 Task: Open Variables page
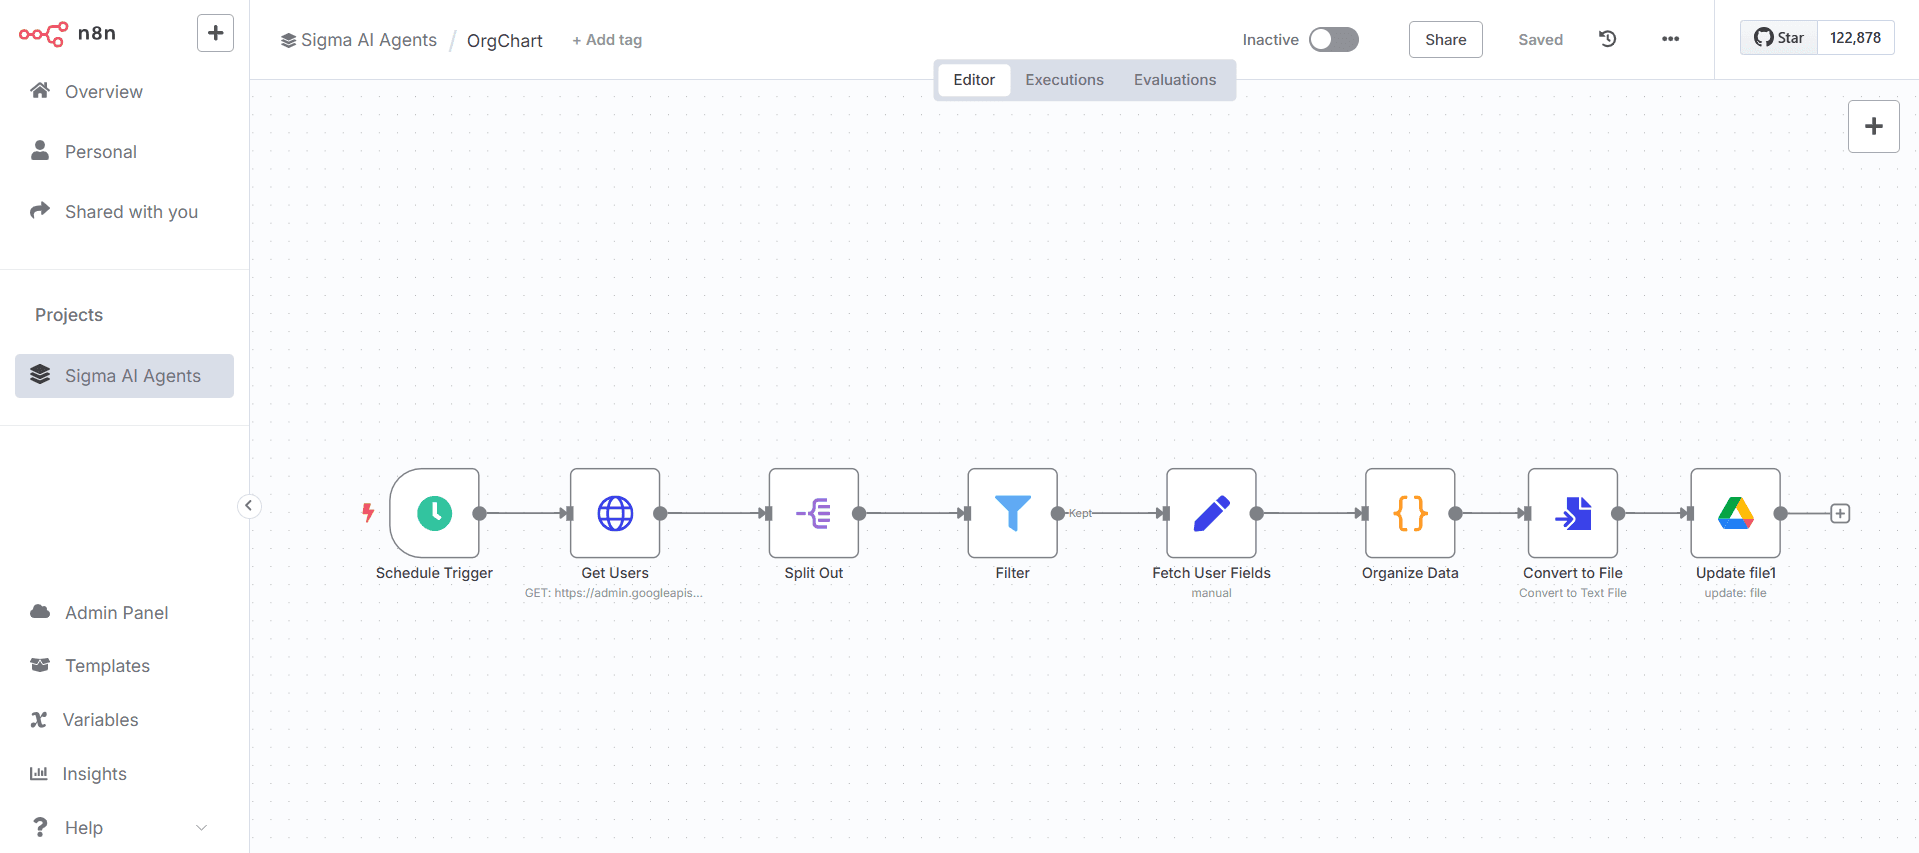click(124, 720)
